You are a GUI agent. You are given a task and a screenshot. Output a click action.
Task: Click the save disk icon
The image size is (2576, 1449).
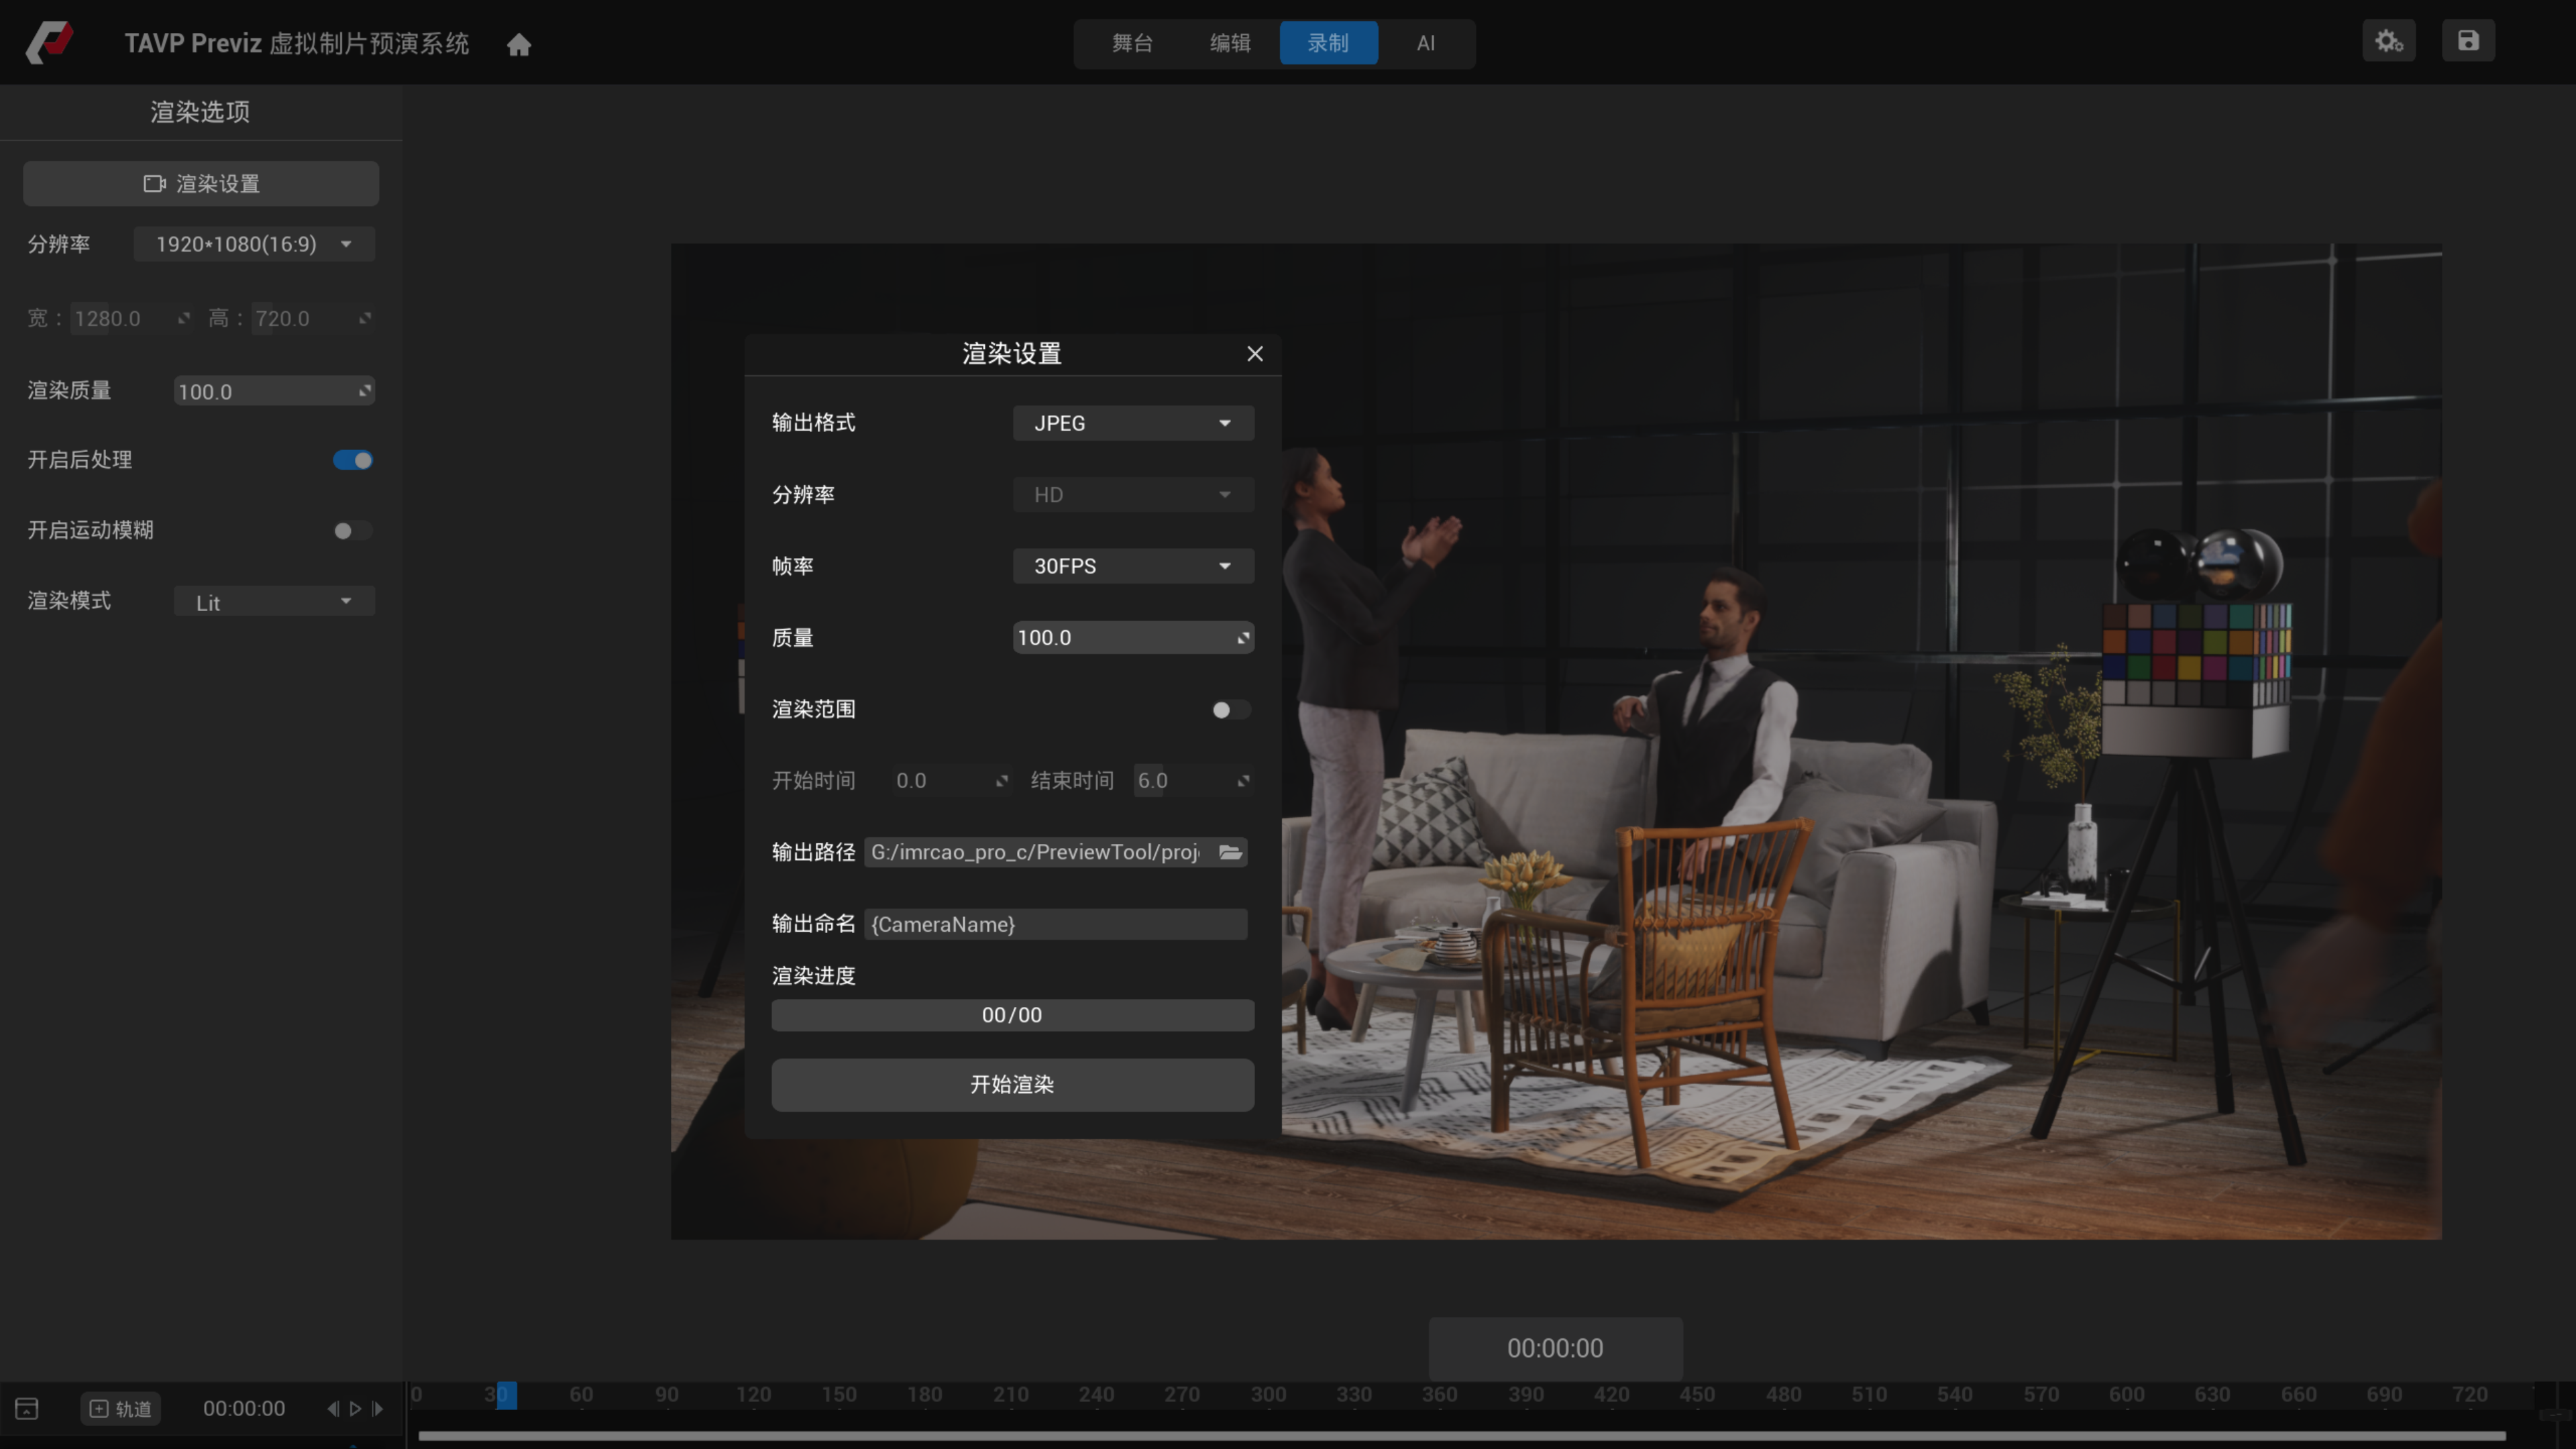click(2468, 41)
